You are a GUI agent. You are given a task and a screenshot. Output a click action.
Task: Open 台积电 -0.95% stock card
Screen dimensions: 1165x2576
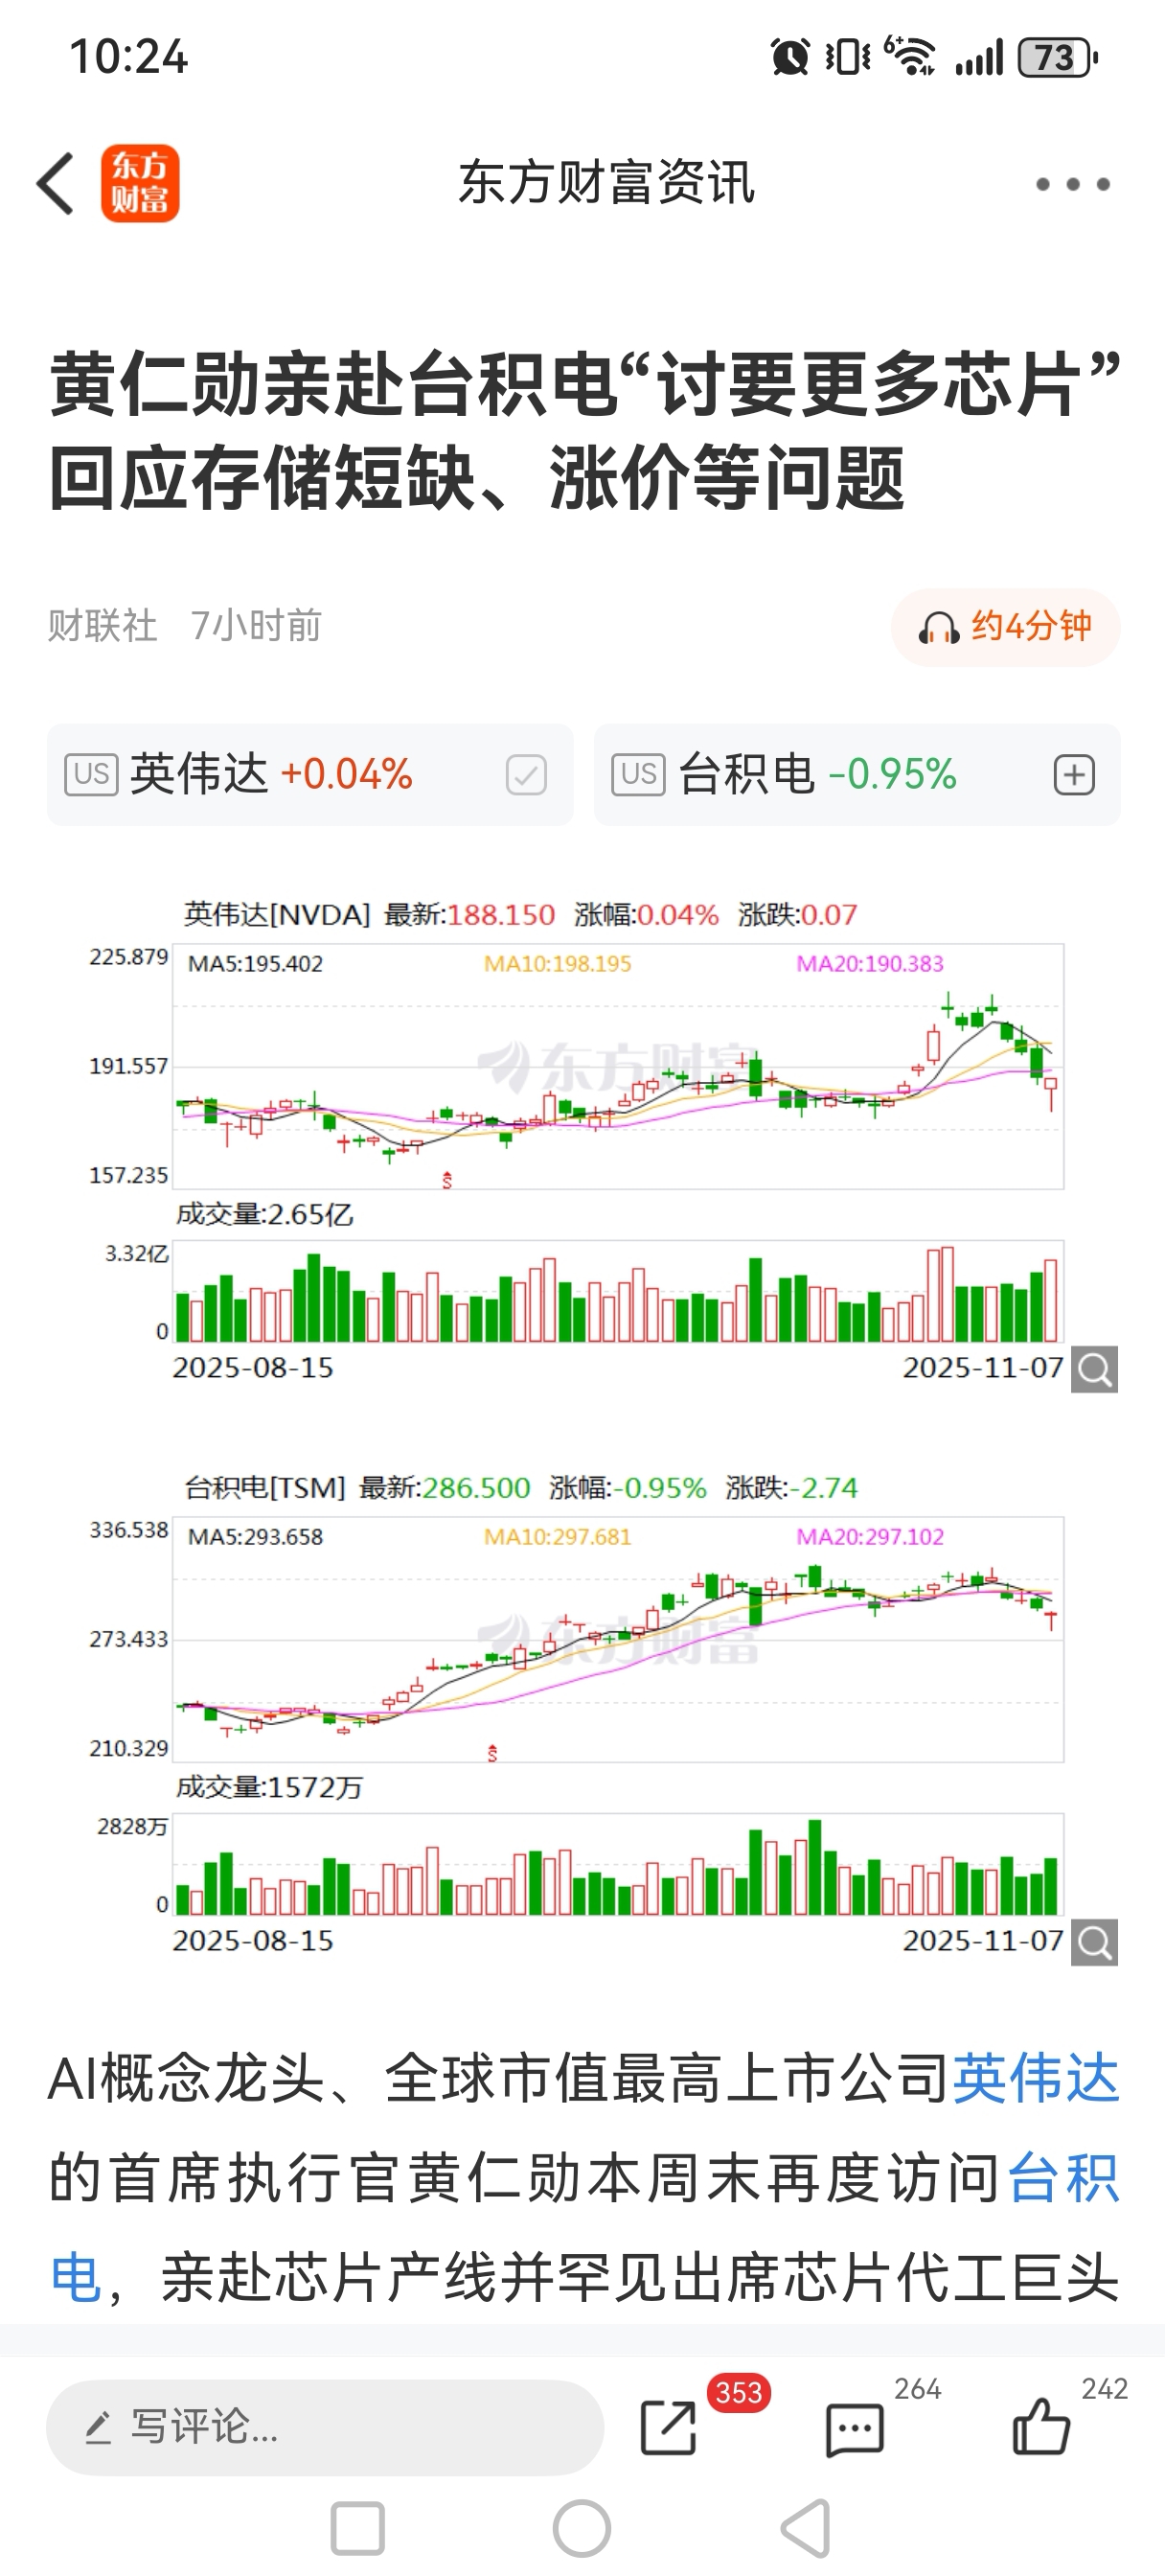(857, 775)
